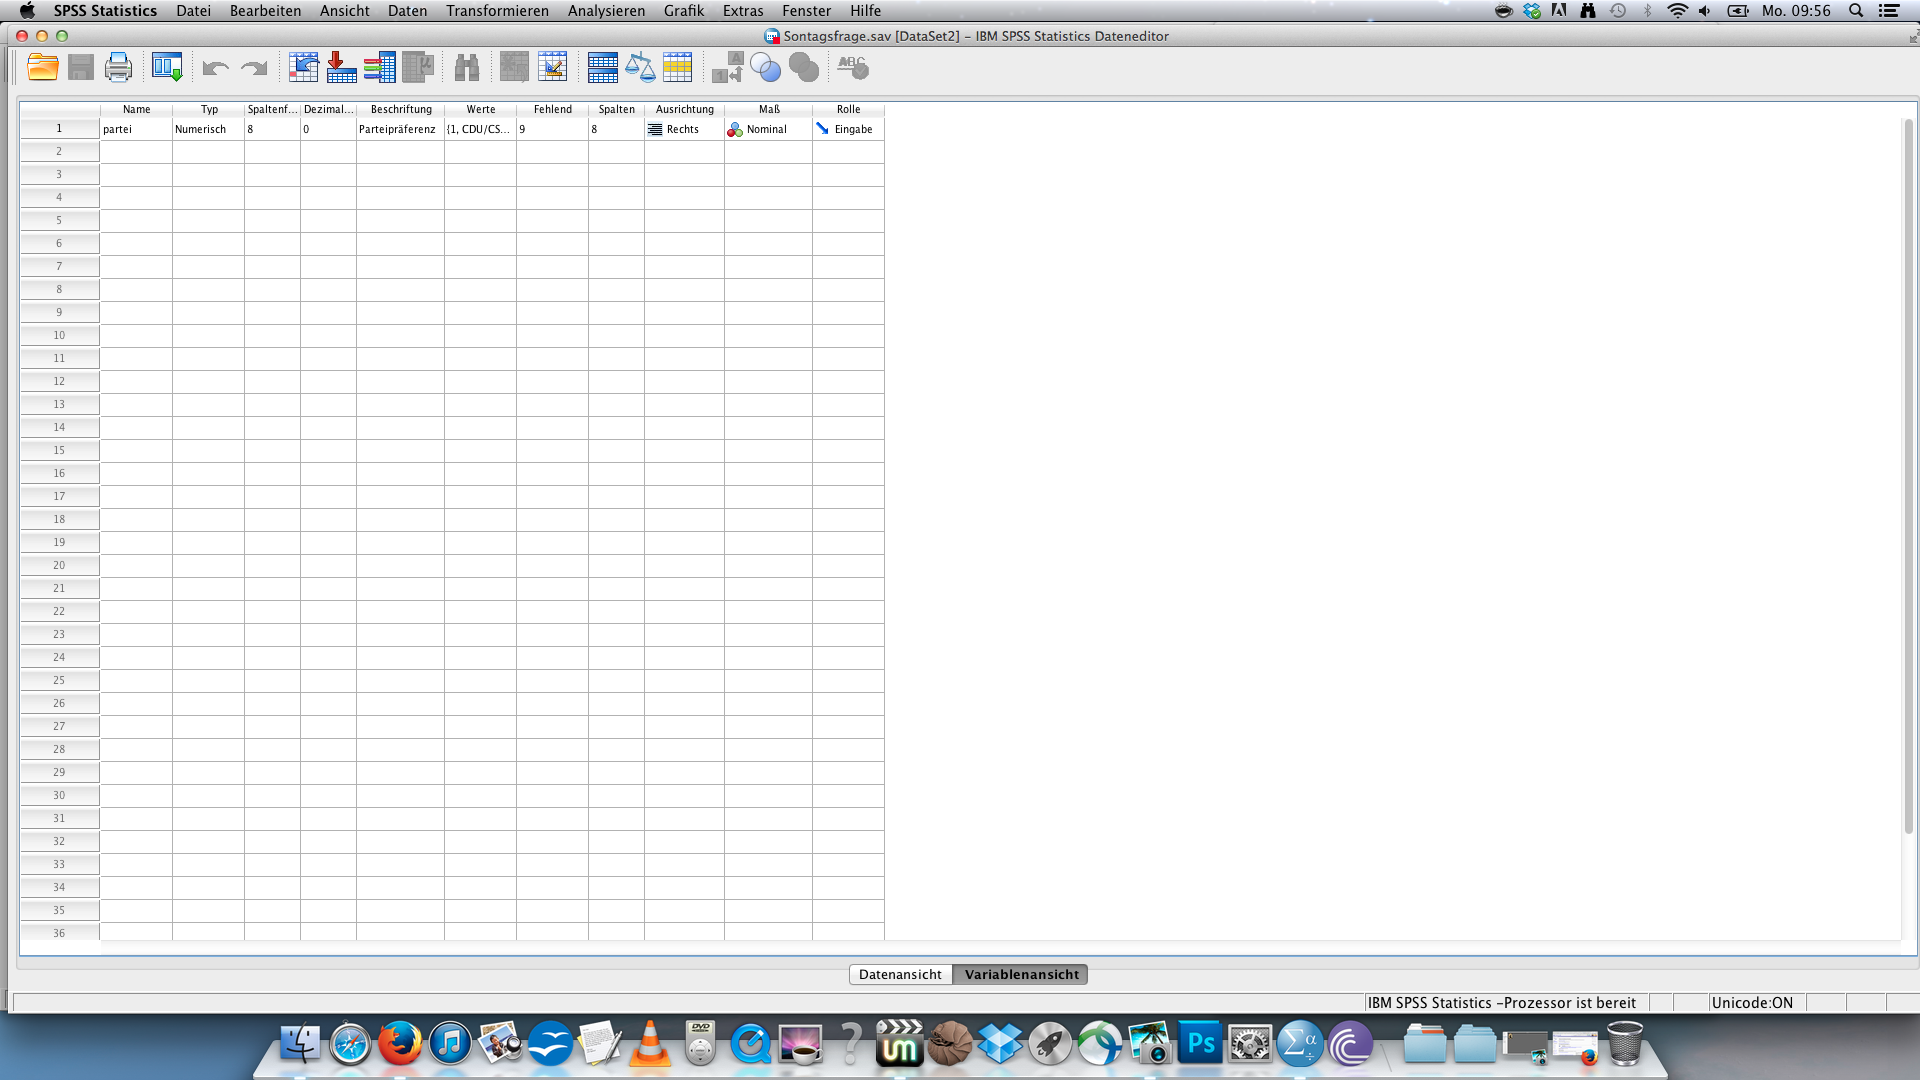Open Split file toolbar icon
This screenshot has height=1080, width=1920.
coord(602,68)
